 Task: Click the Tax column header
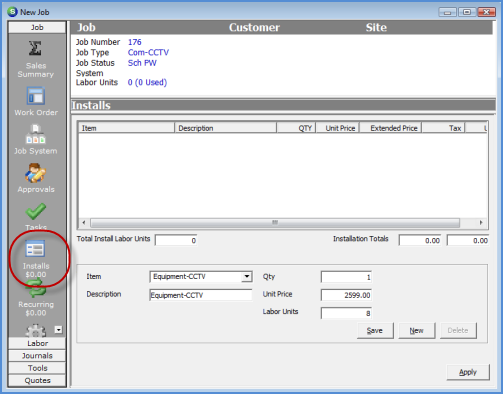444,128
